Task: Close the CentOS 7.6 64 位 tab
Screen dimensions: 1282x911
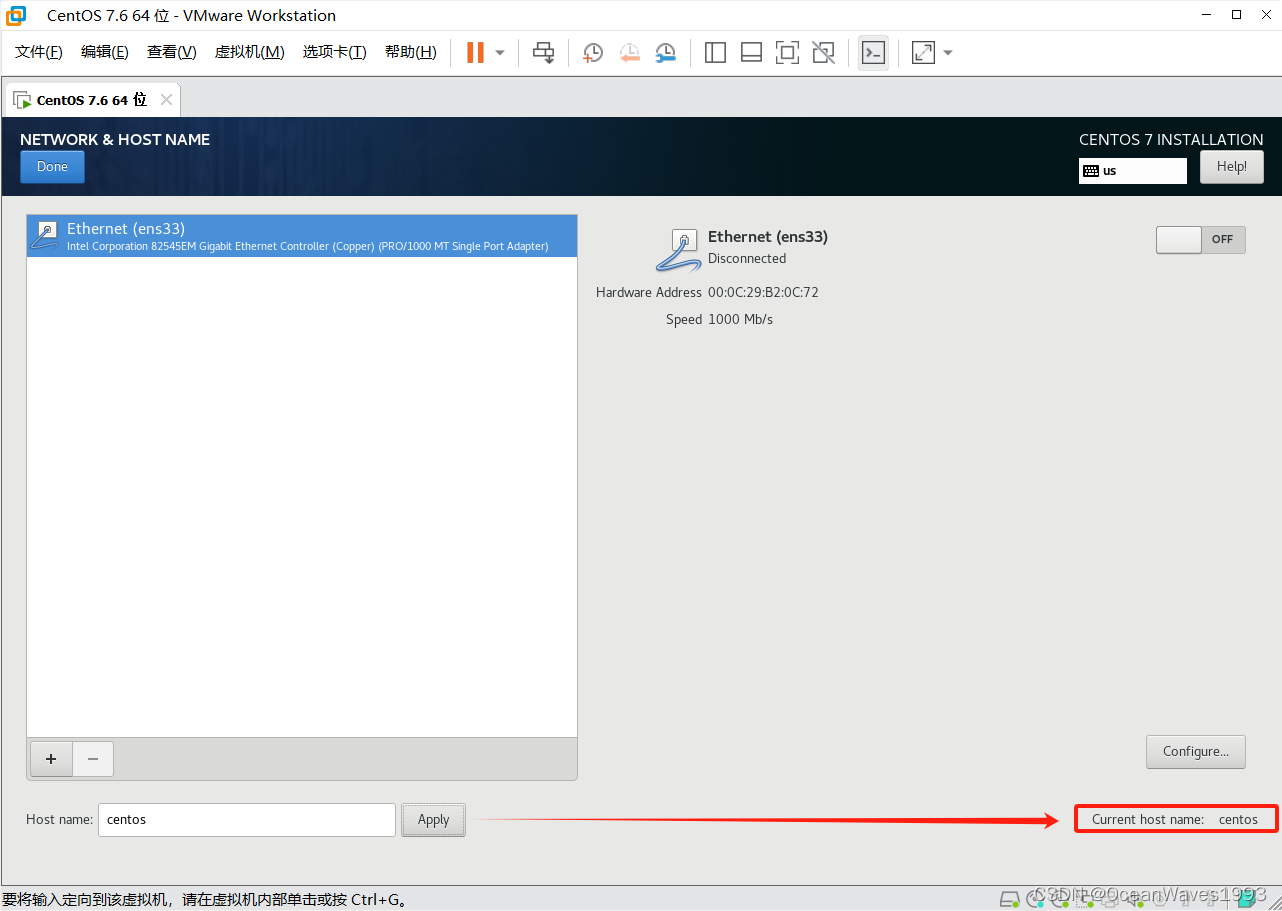Action: (166, 100)
